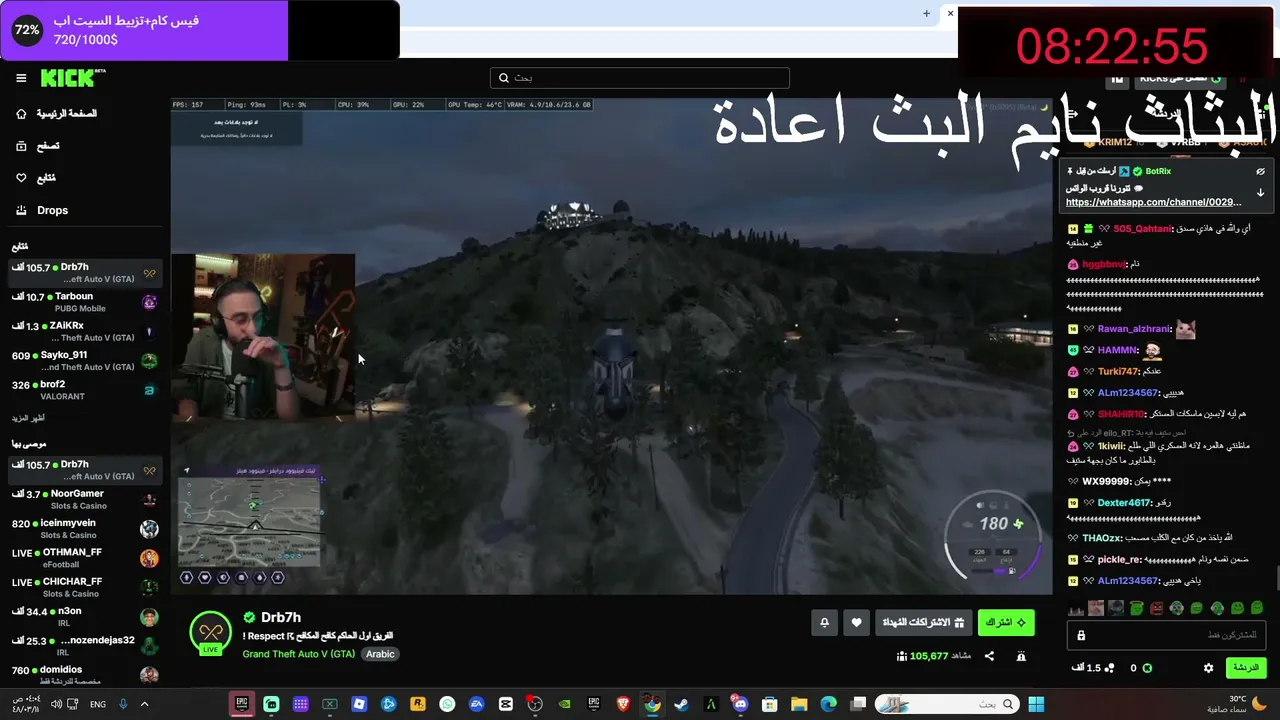Select the Arabic language tag
Screen dimensions: 1280x720
(x=380, y=654)
